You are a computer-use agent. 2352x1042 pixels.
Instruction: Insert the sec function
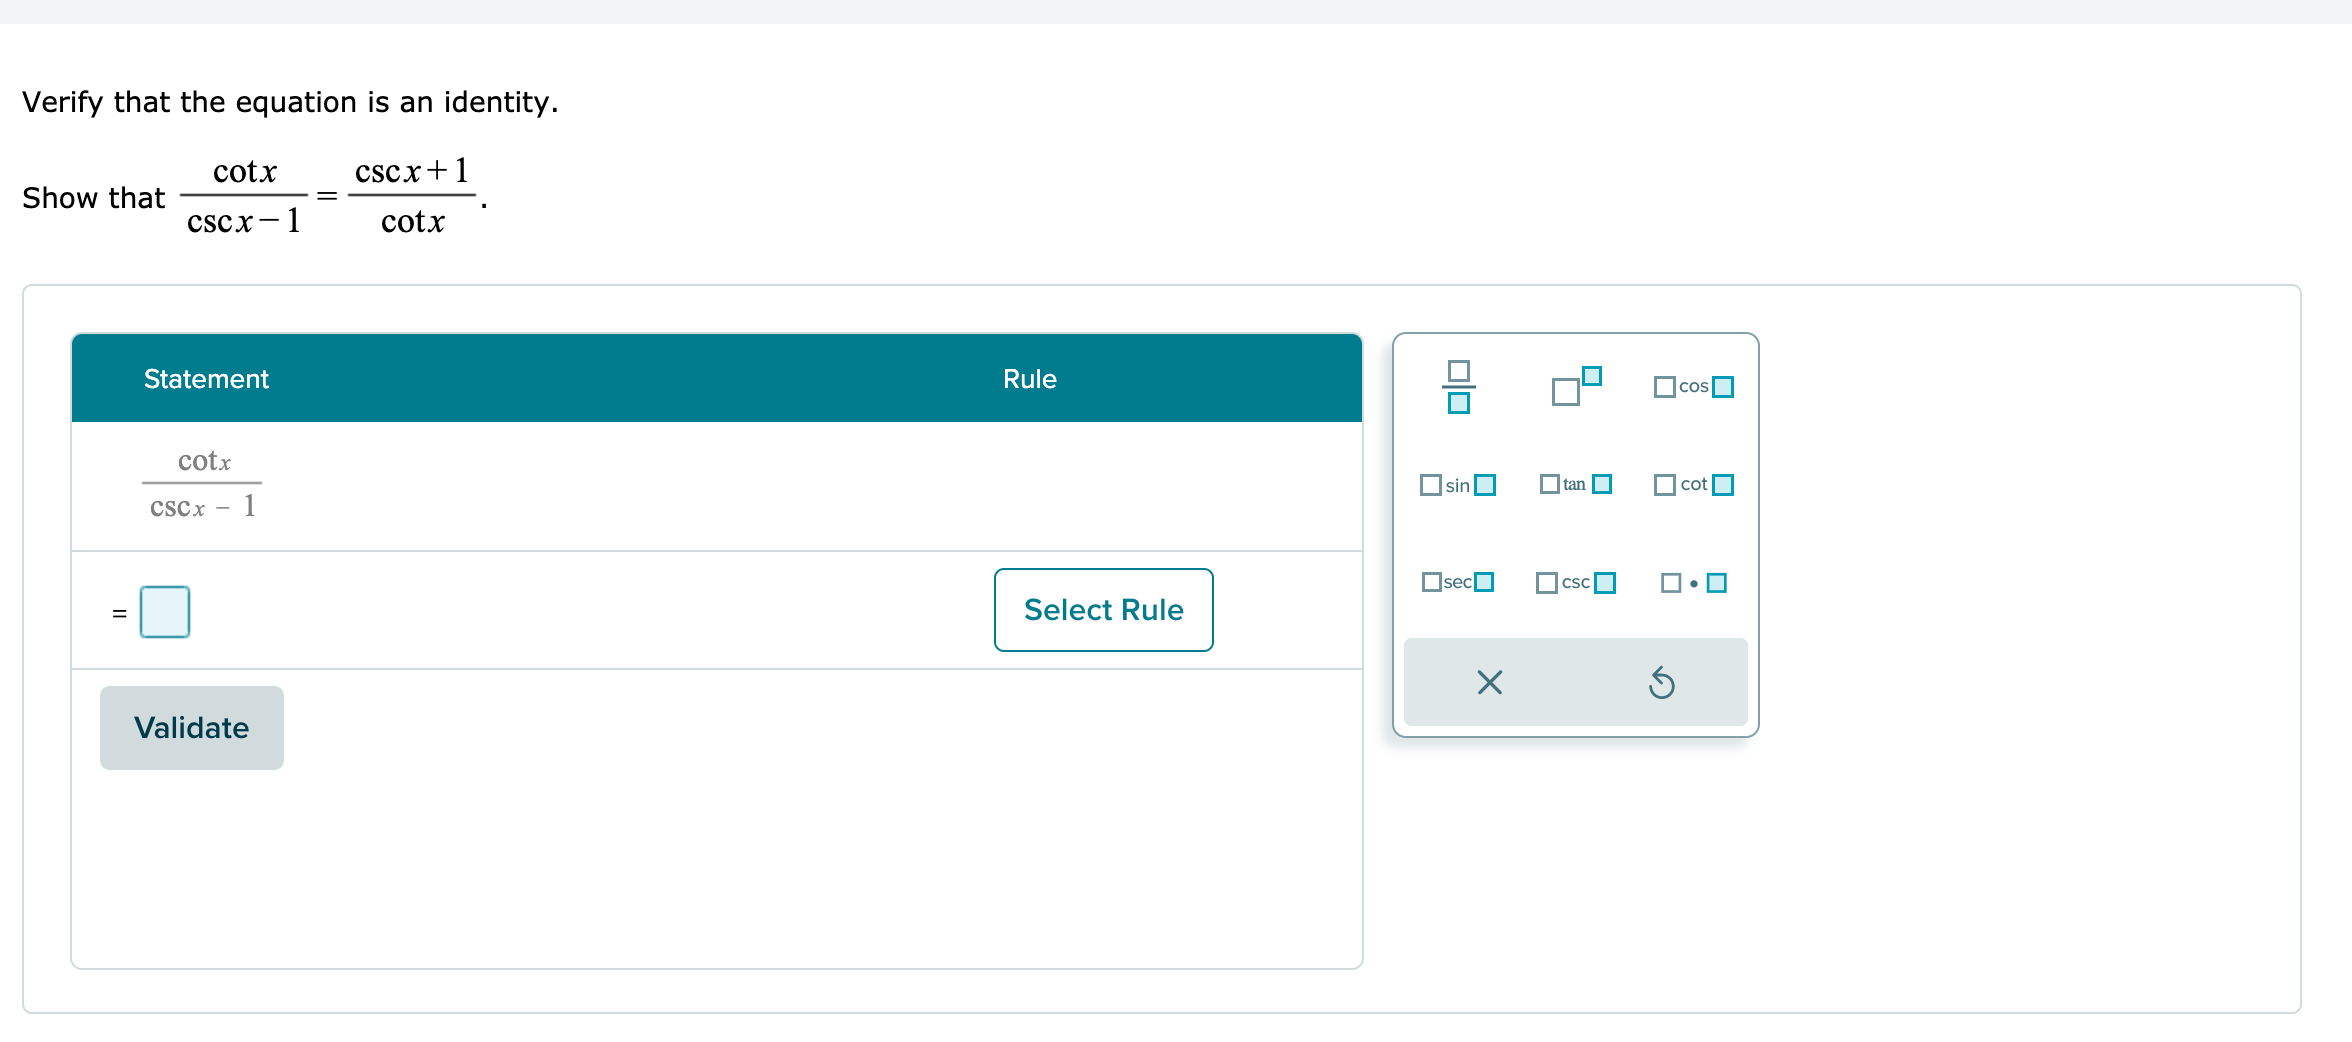coord(1457,581)
